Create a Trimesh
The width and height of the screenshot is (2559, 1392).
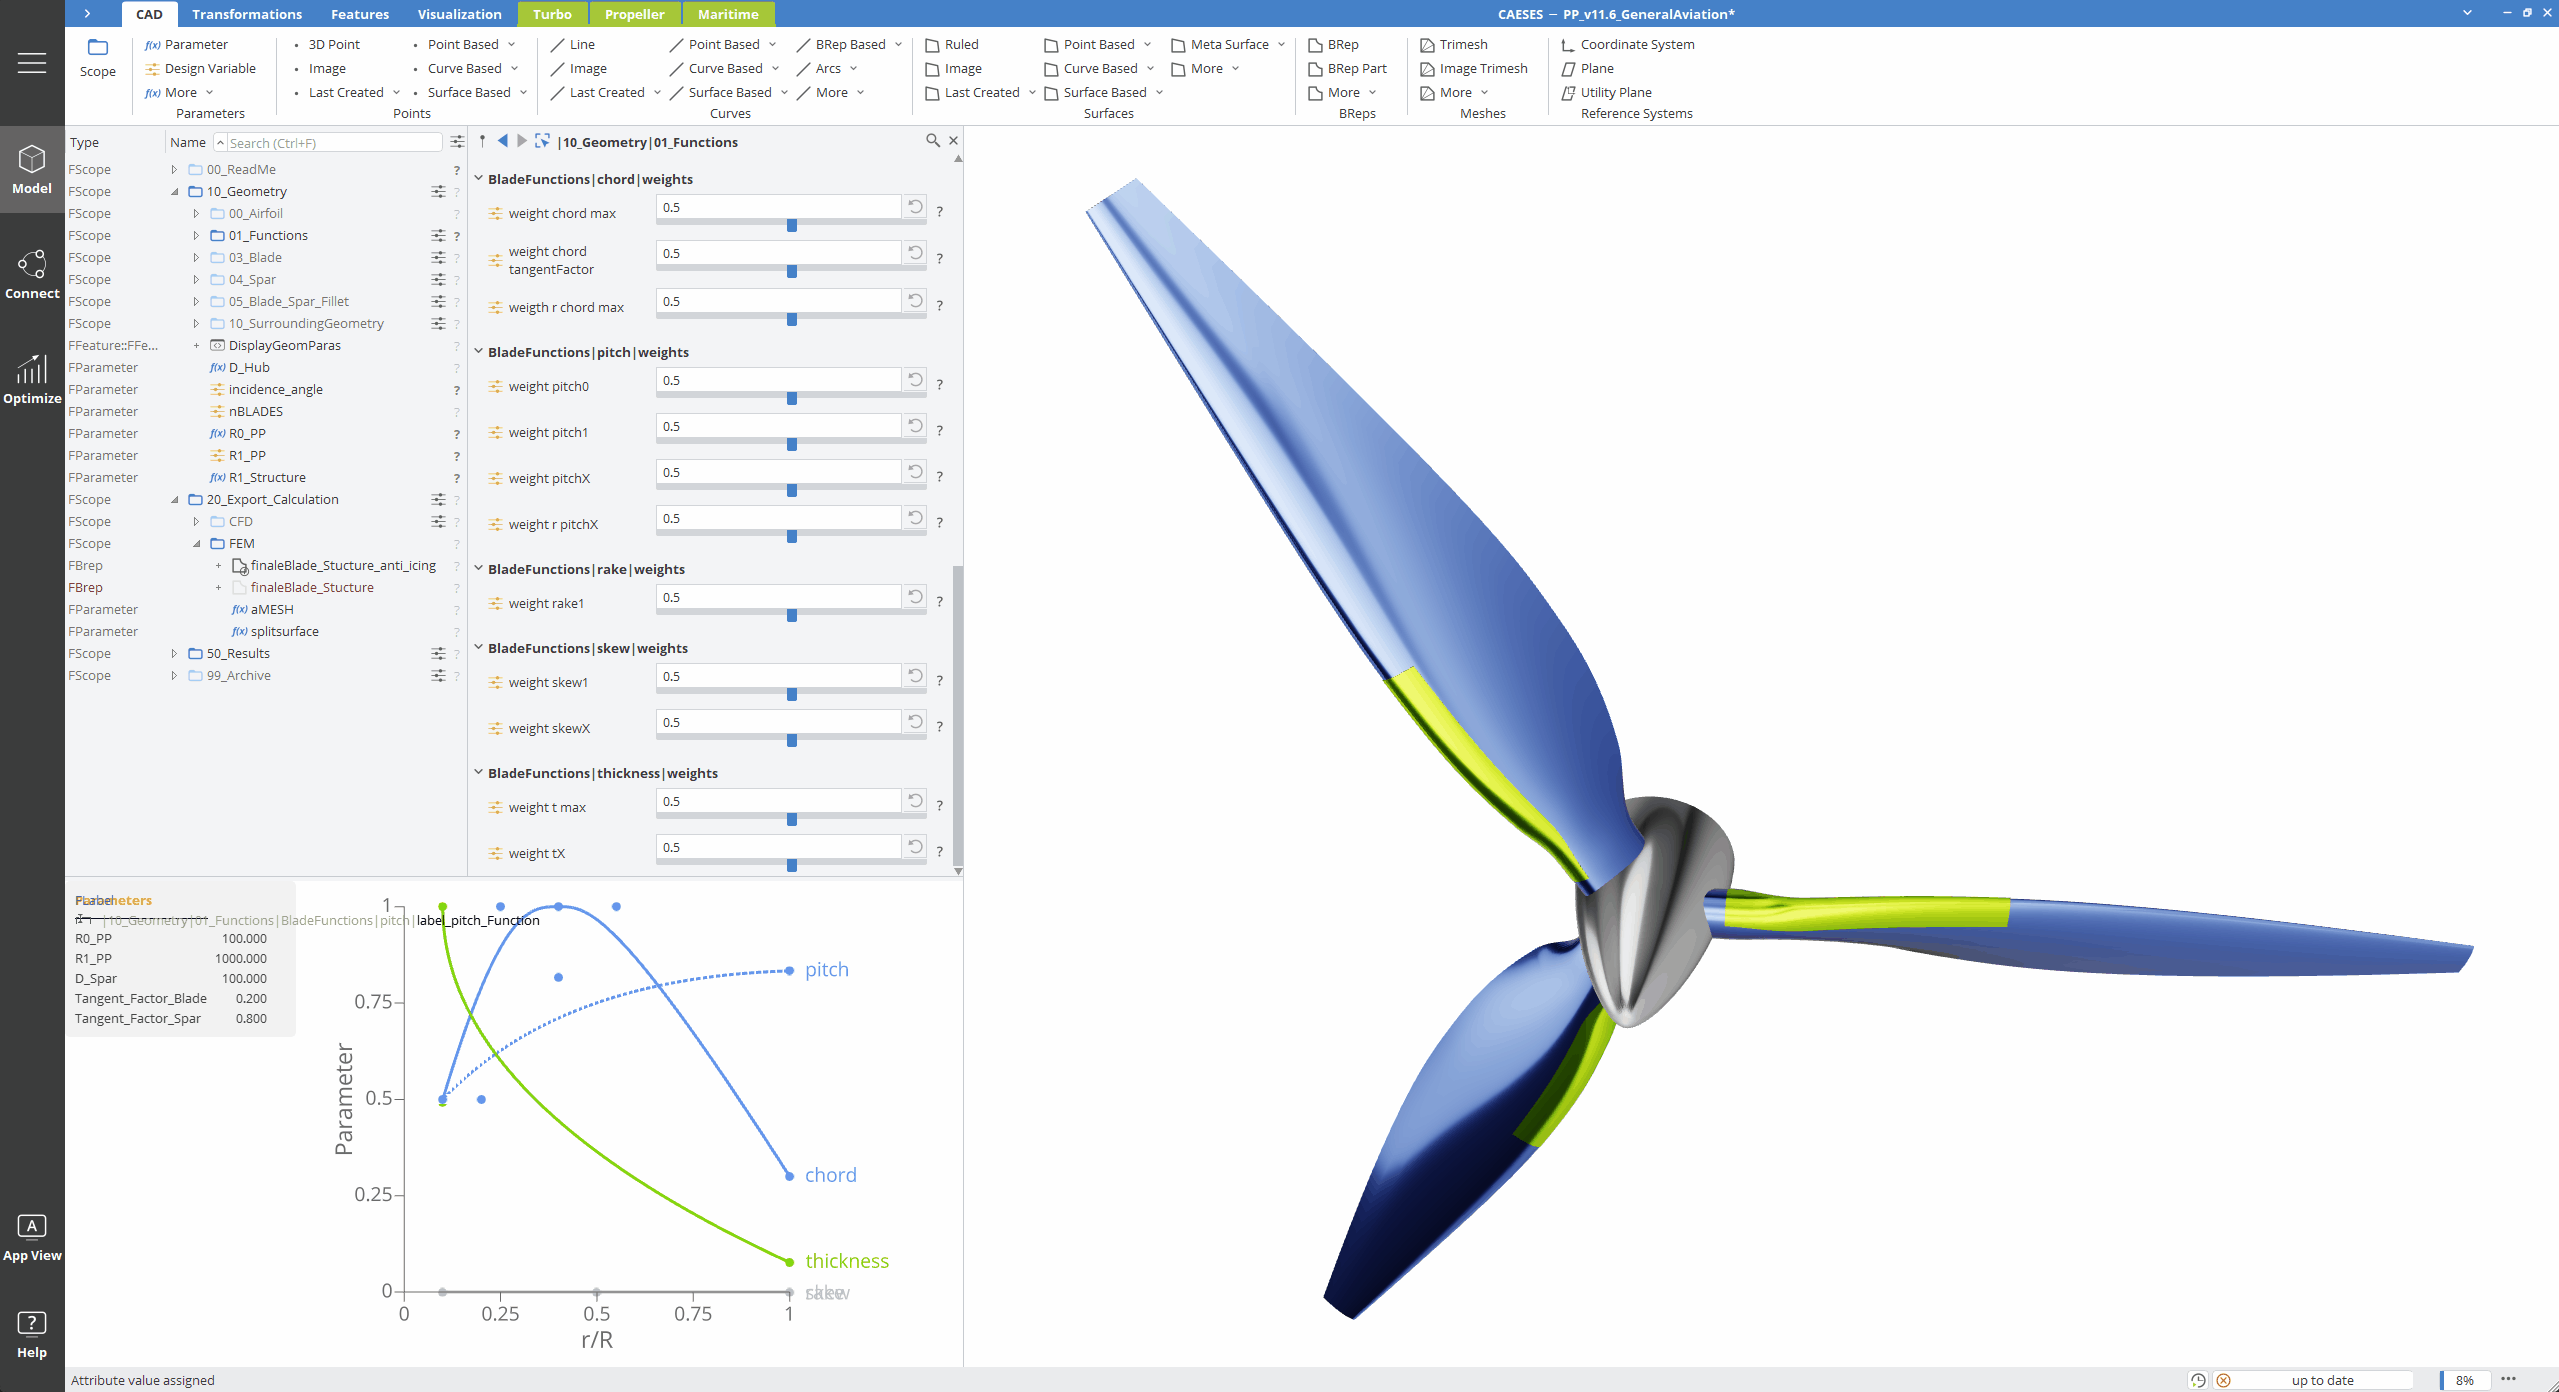(x=1454, y=44)
